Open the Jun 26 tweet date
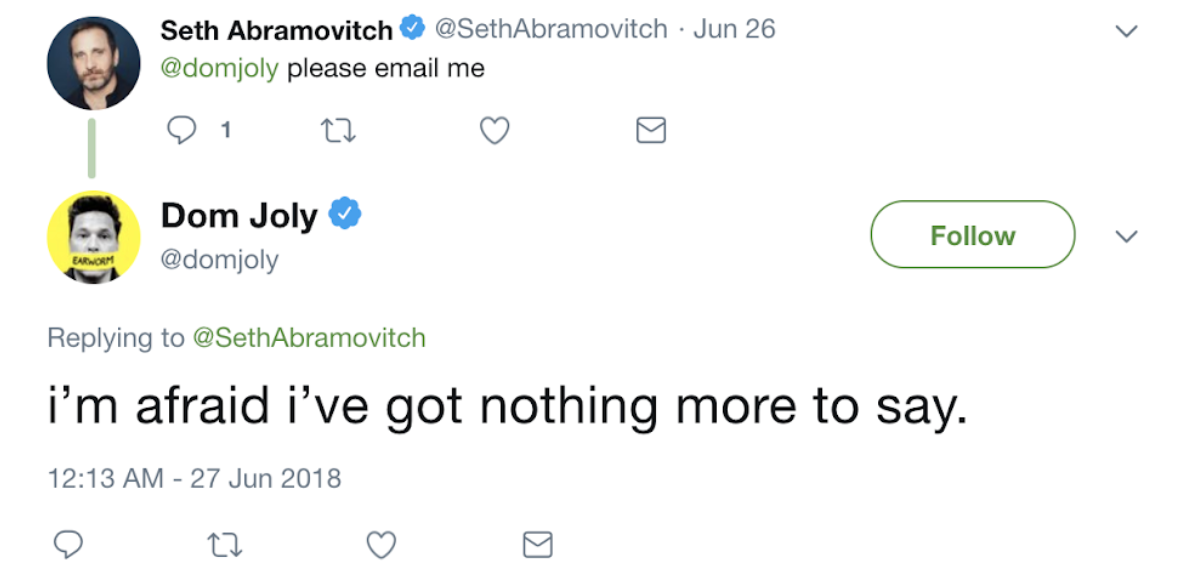Image resolution: width=1192 pixels, height=586 pixels. [734, 29]
